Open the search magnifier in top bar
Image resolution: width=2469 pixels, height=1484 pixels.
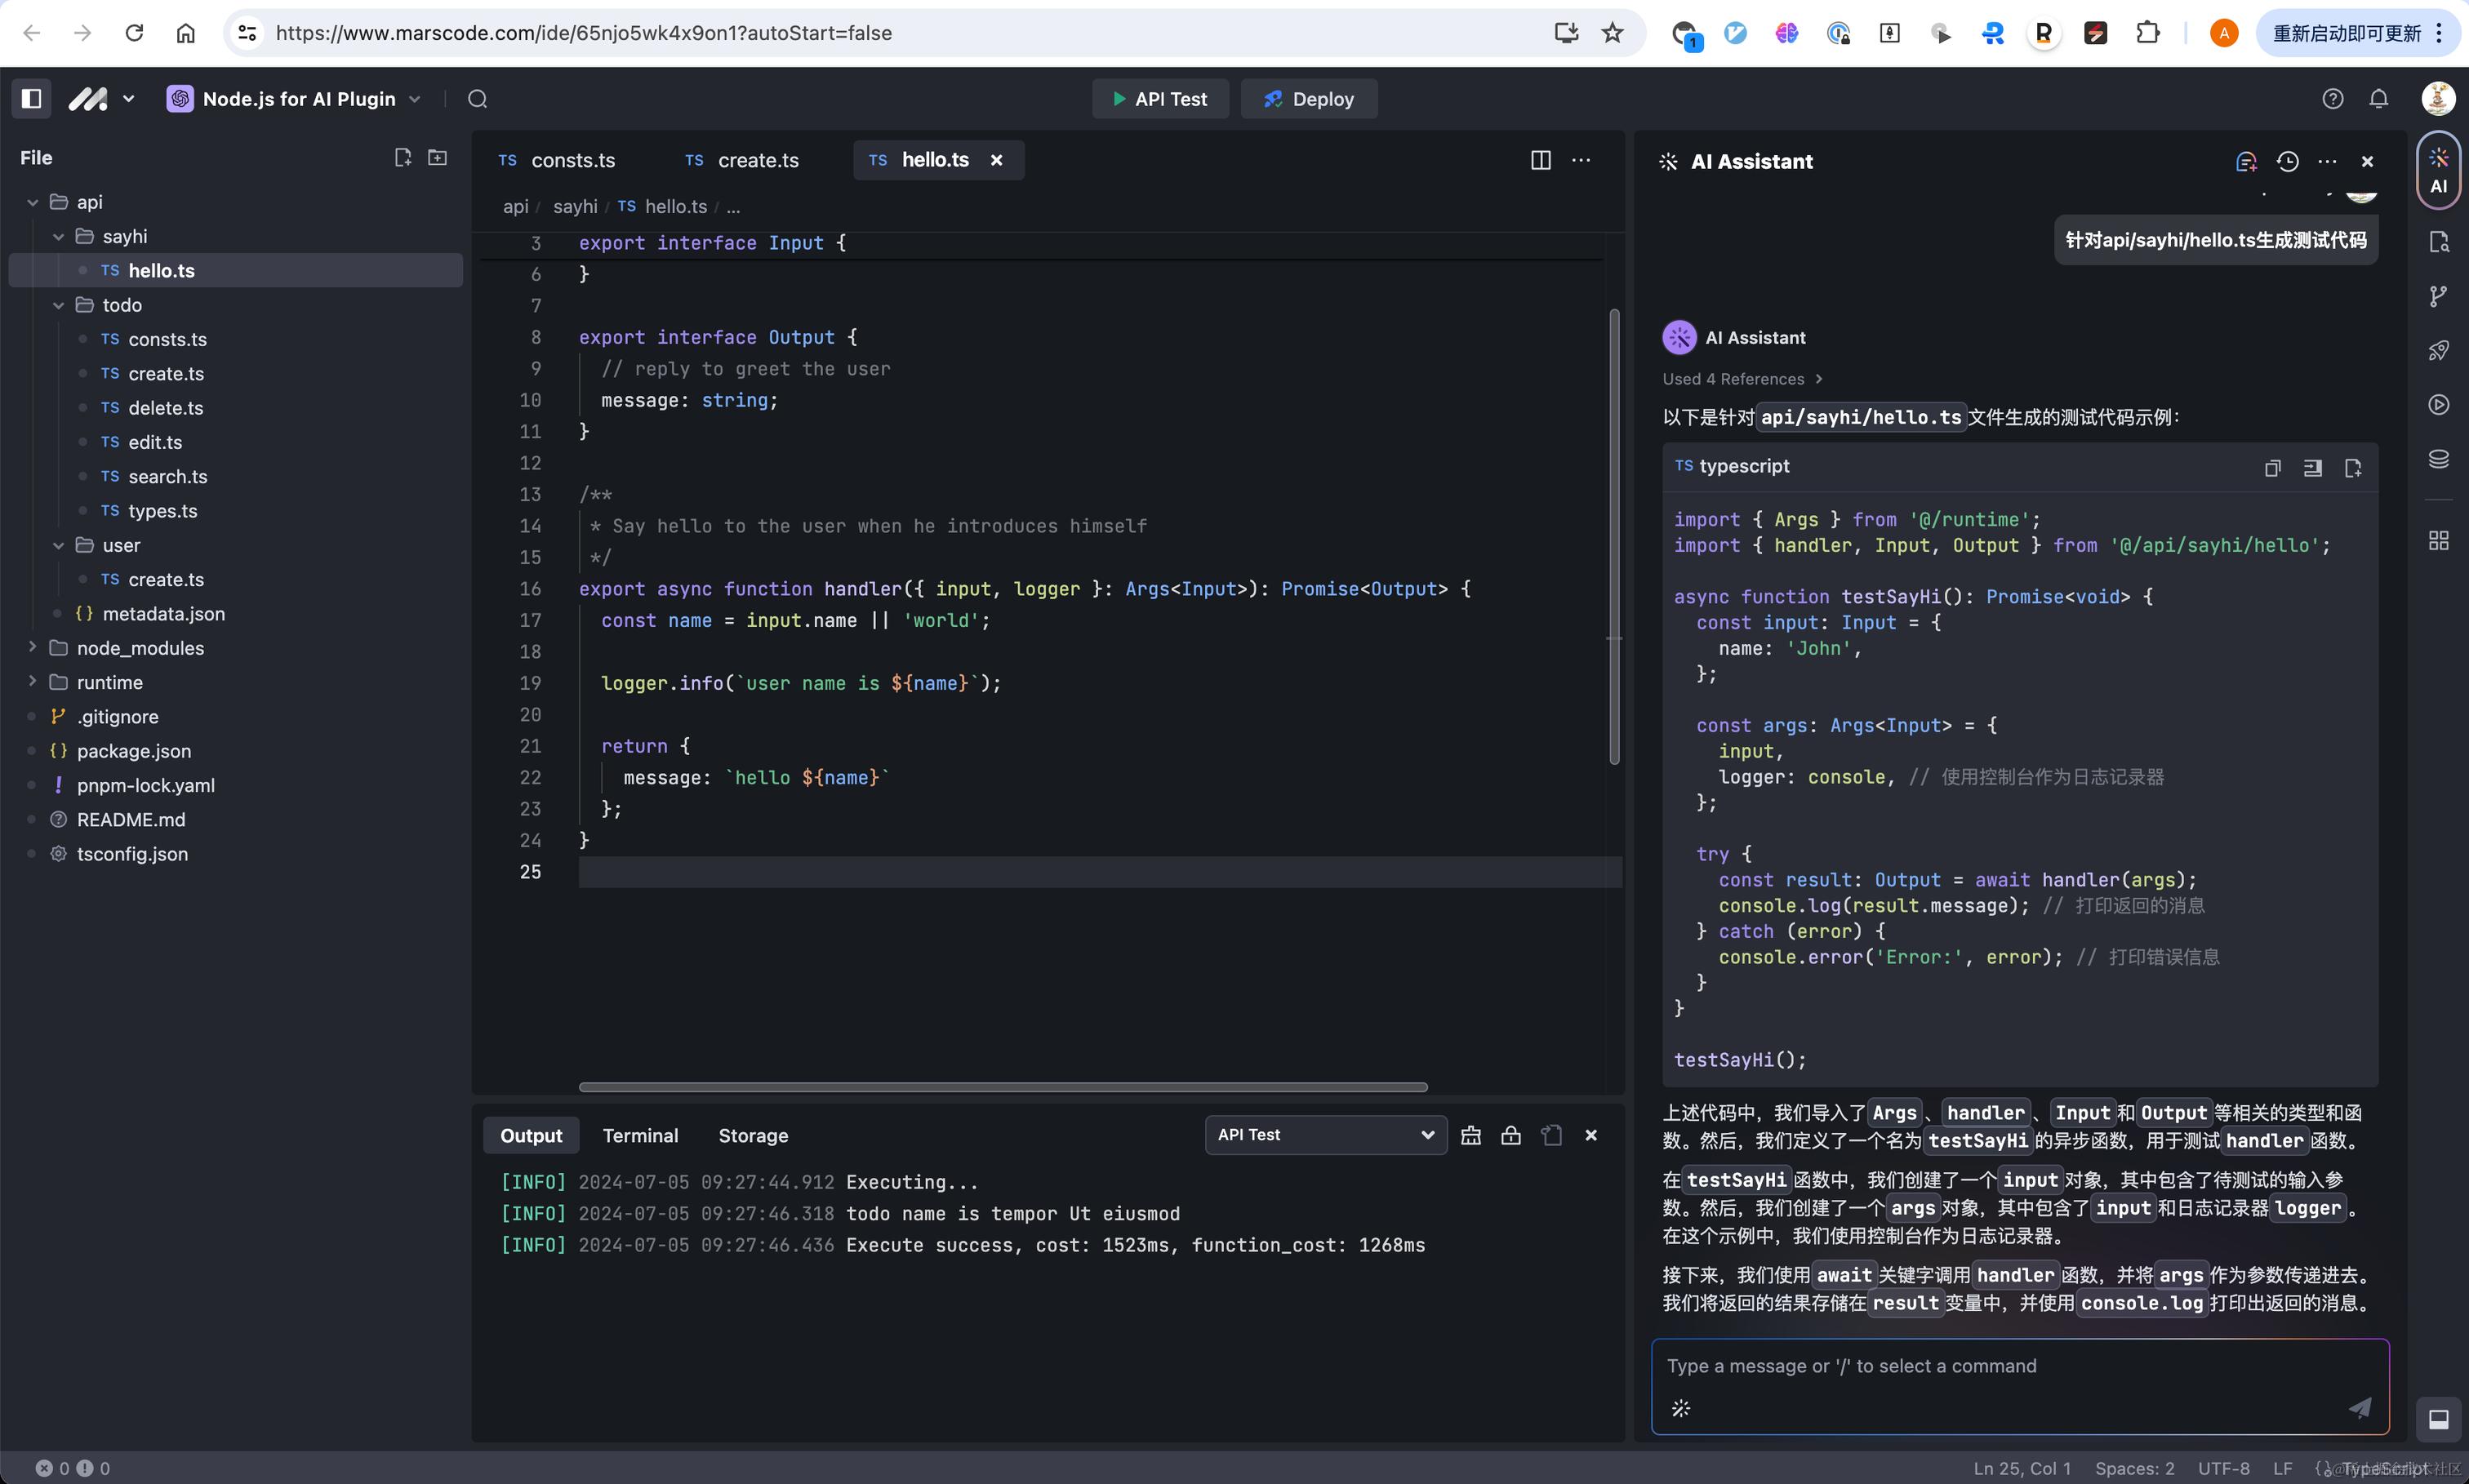(x=478, y=99)
